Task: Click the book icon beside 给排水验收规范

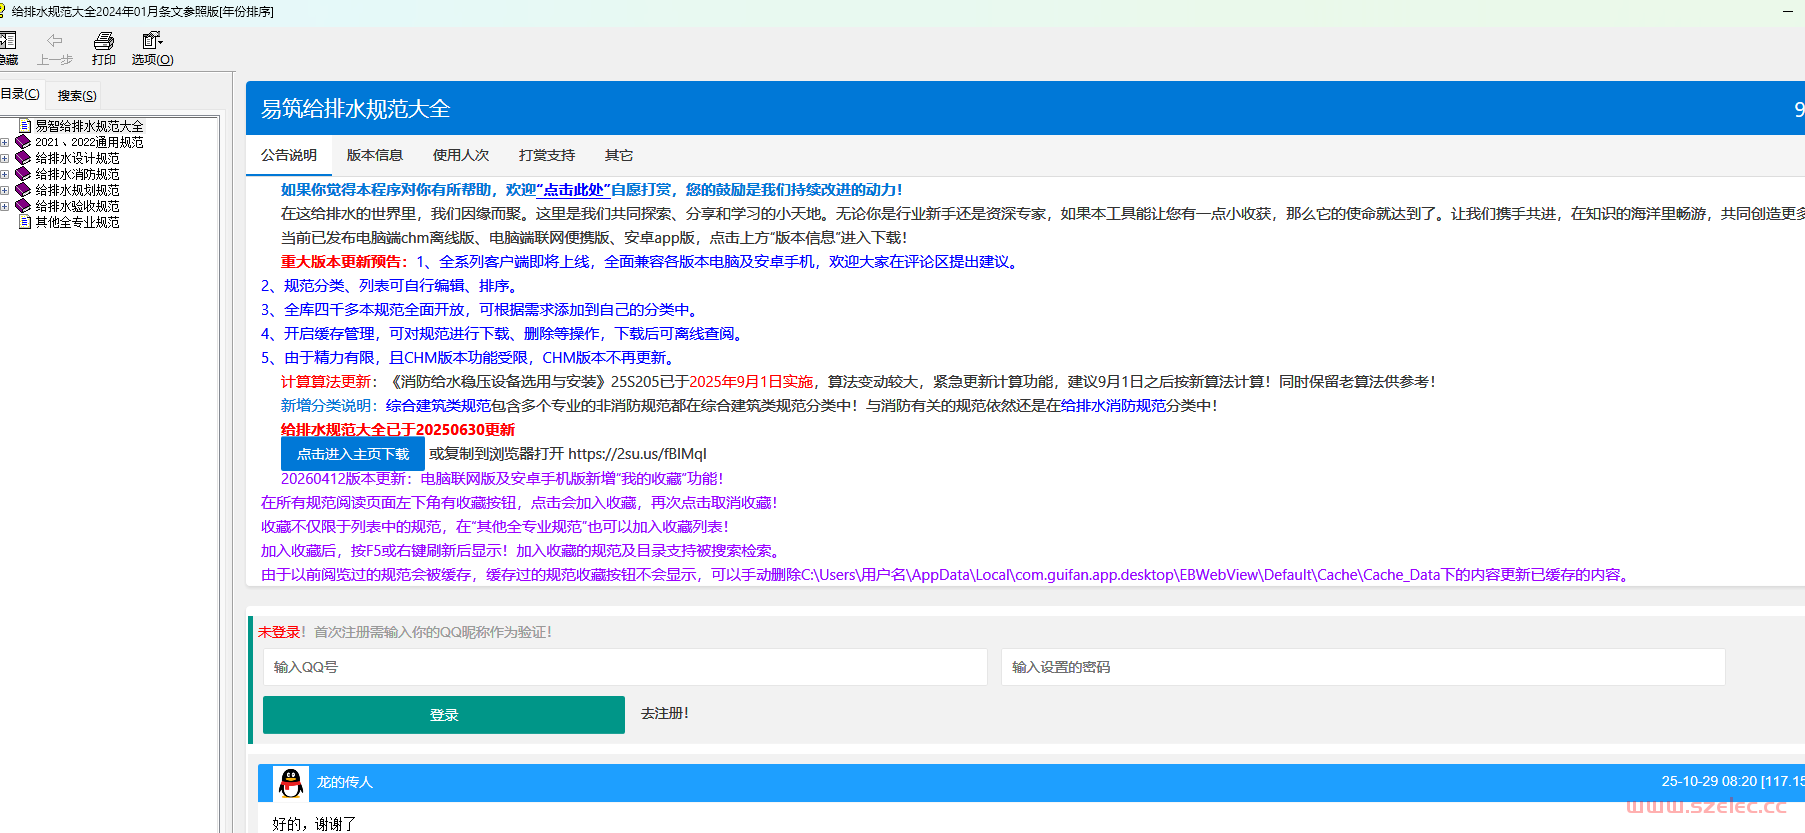Action: coord(23,206)
